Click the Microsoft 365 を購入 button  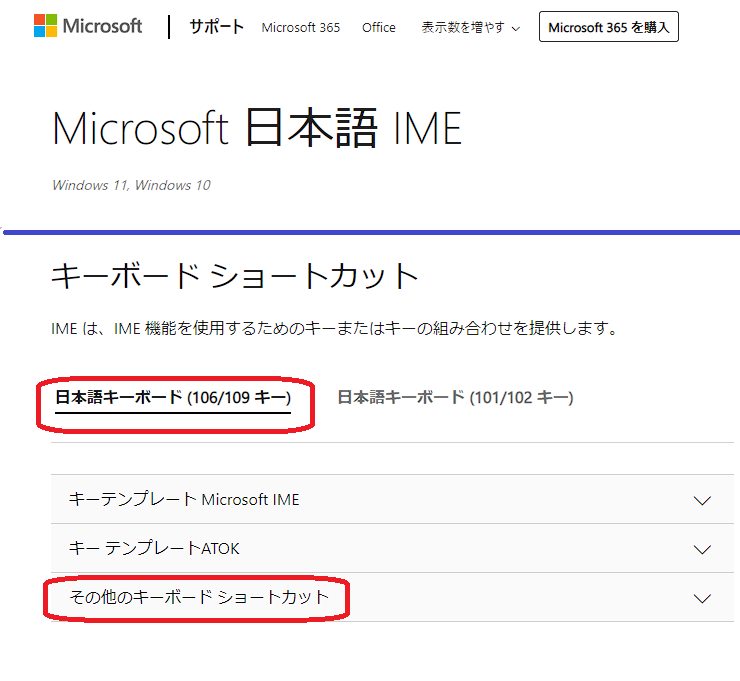609,27
